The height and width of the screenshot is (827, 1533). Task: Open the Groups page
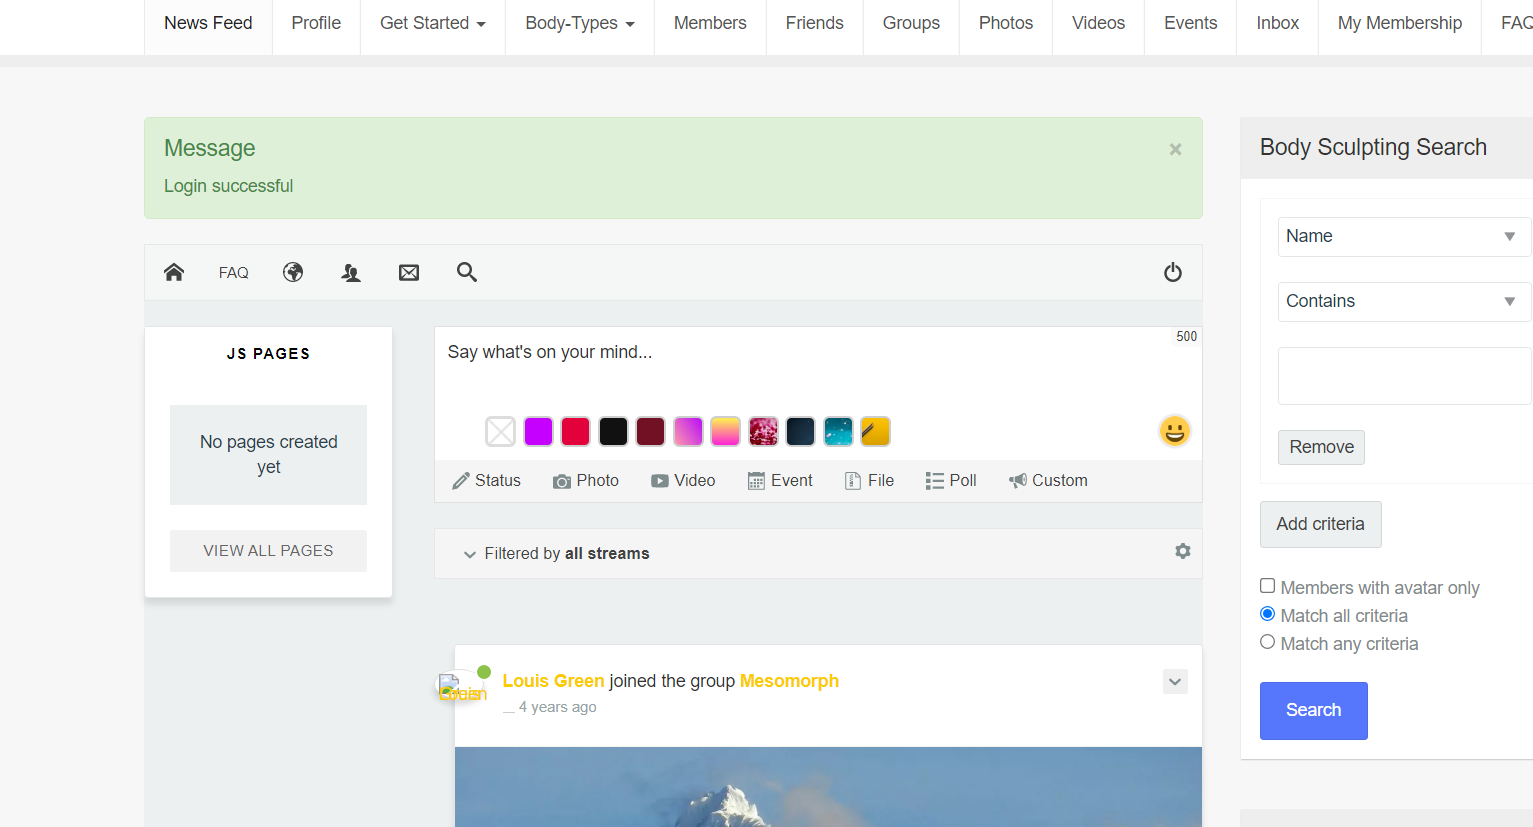(911, 23)
